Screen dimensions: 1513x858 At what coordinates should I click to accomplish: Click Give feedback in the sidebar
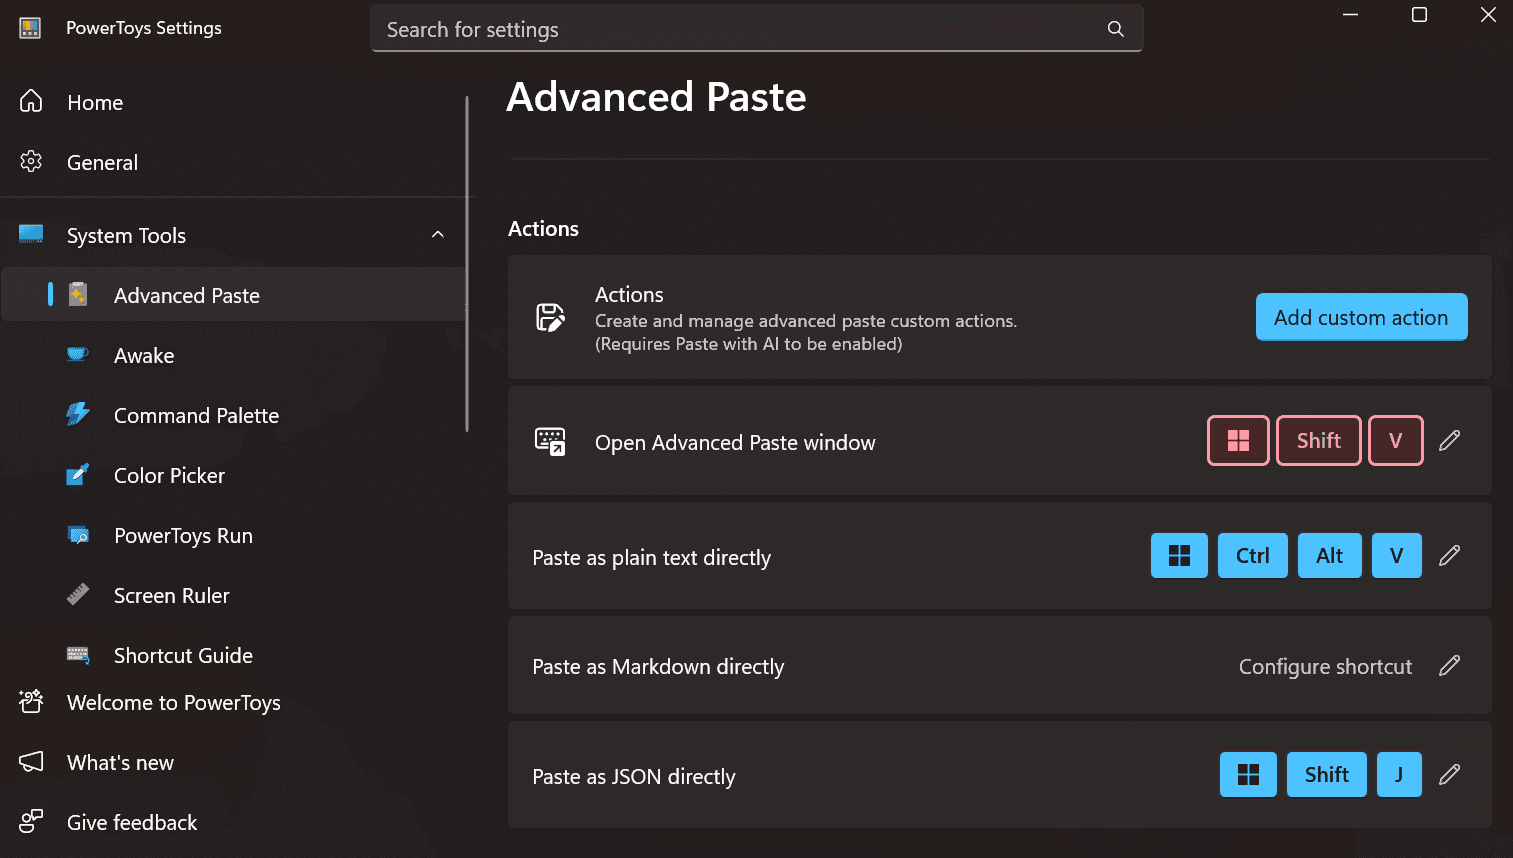[132, 823]
